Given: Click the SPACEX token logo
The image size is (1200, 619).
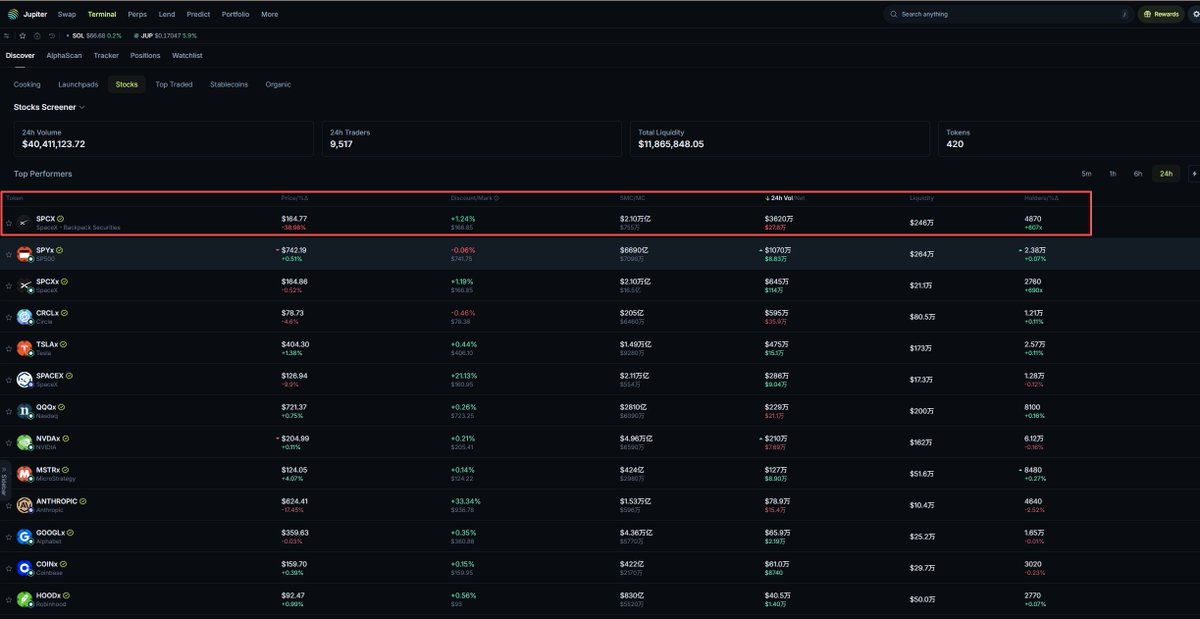Looking at the screenshot, I should (x=24, y=379).
